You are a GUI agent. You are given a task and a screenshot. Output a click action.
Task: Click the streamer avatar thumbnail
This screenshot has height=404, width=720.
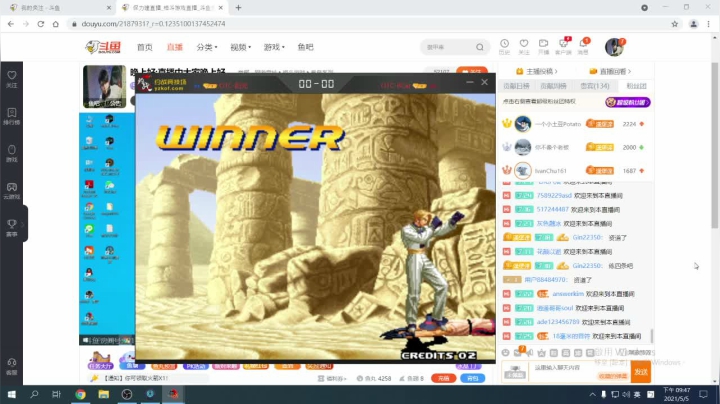point(104,86)
